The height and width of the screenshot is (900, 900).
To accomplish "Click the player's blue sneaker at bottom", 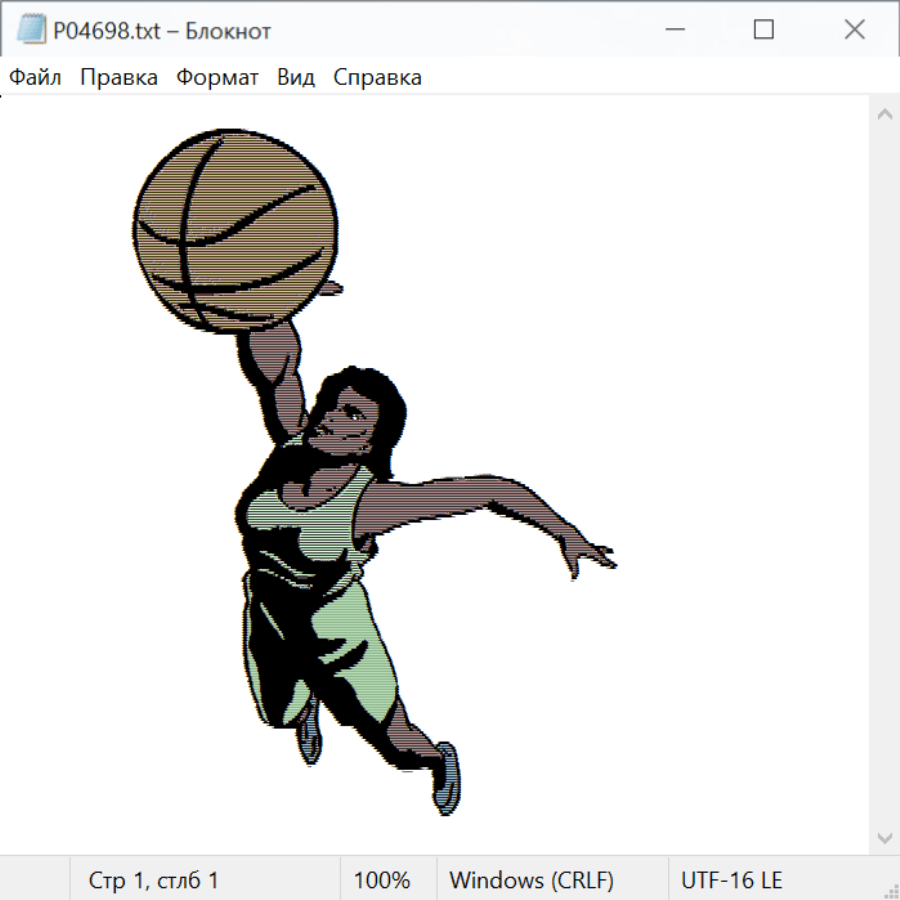I will 447,778.
